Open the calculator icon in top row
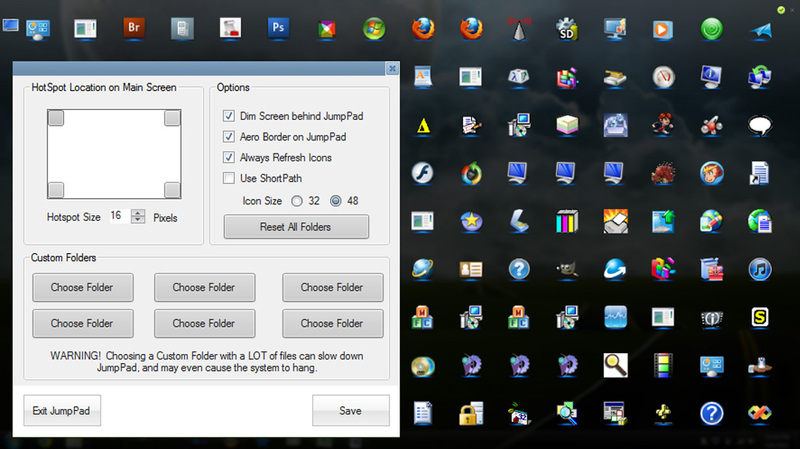 click(182, 29)
